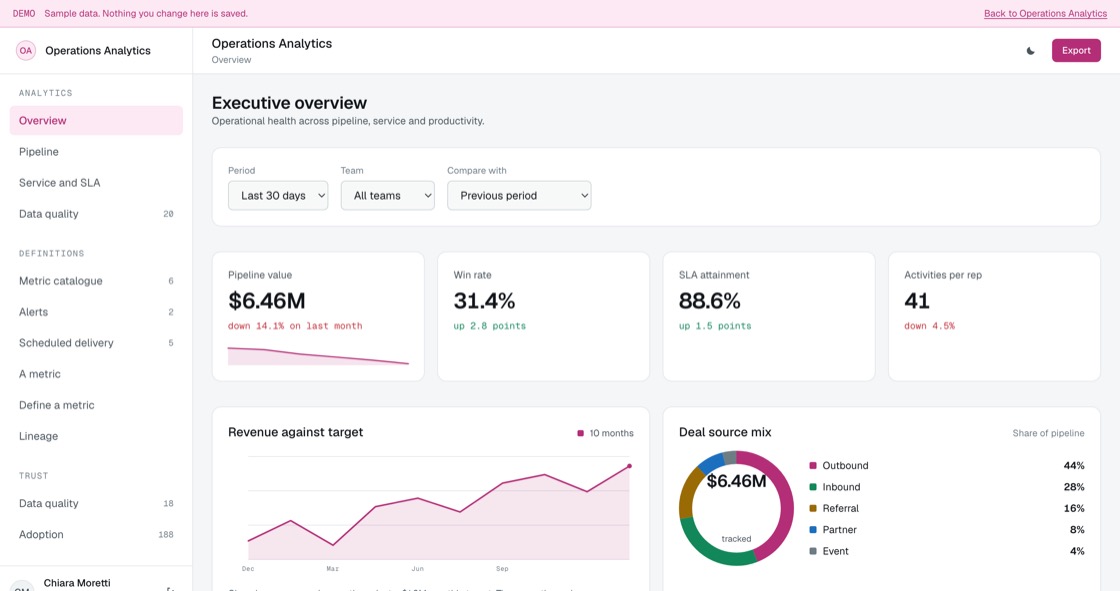
Task: Click the Share of pipeline label
Action: tap(1048, 433)
